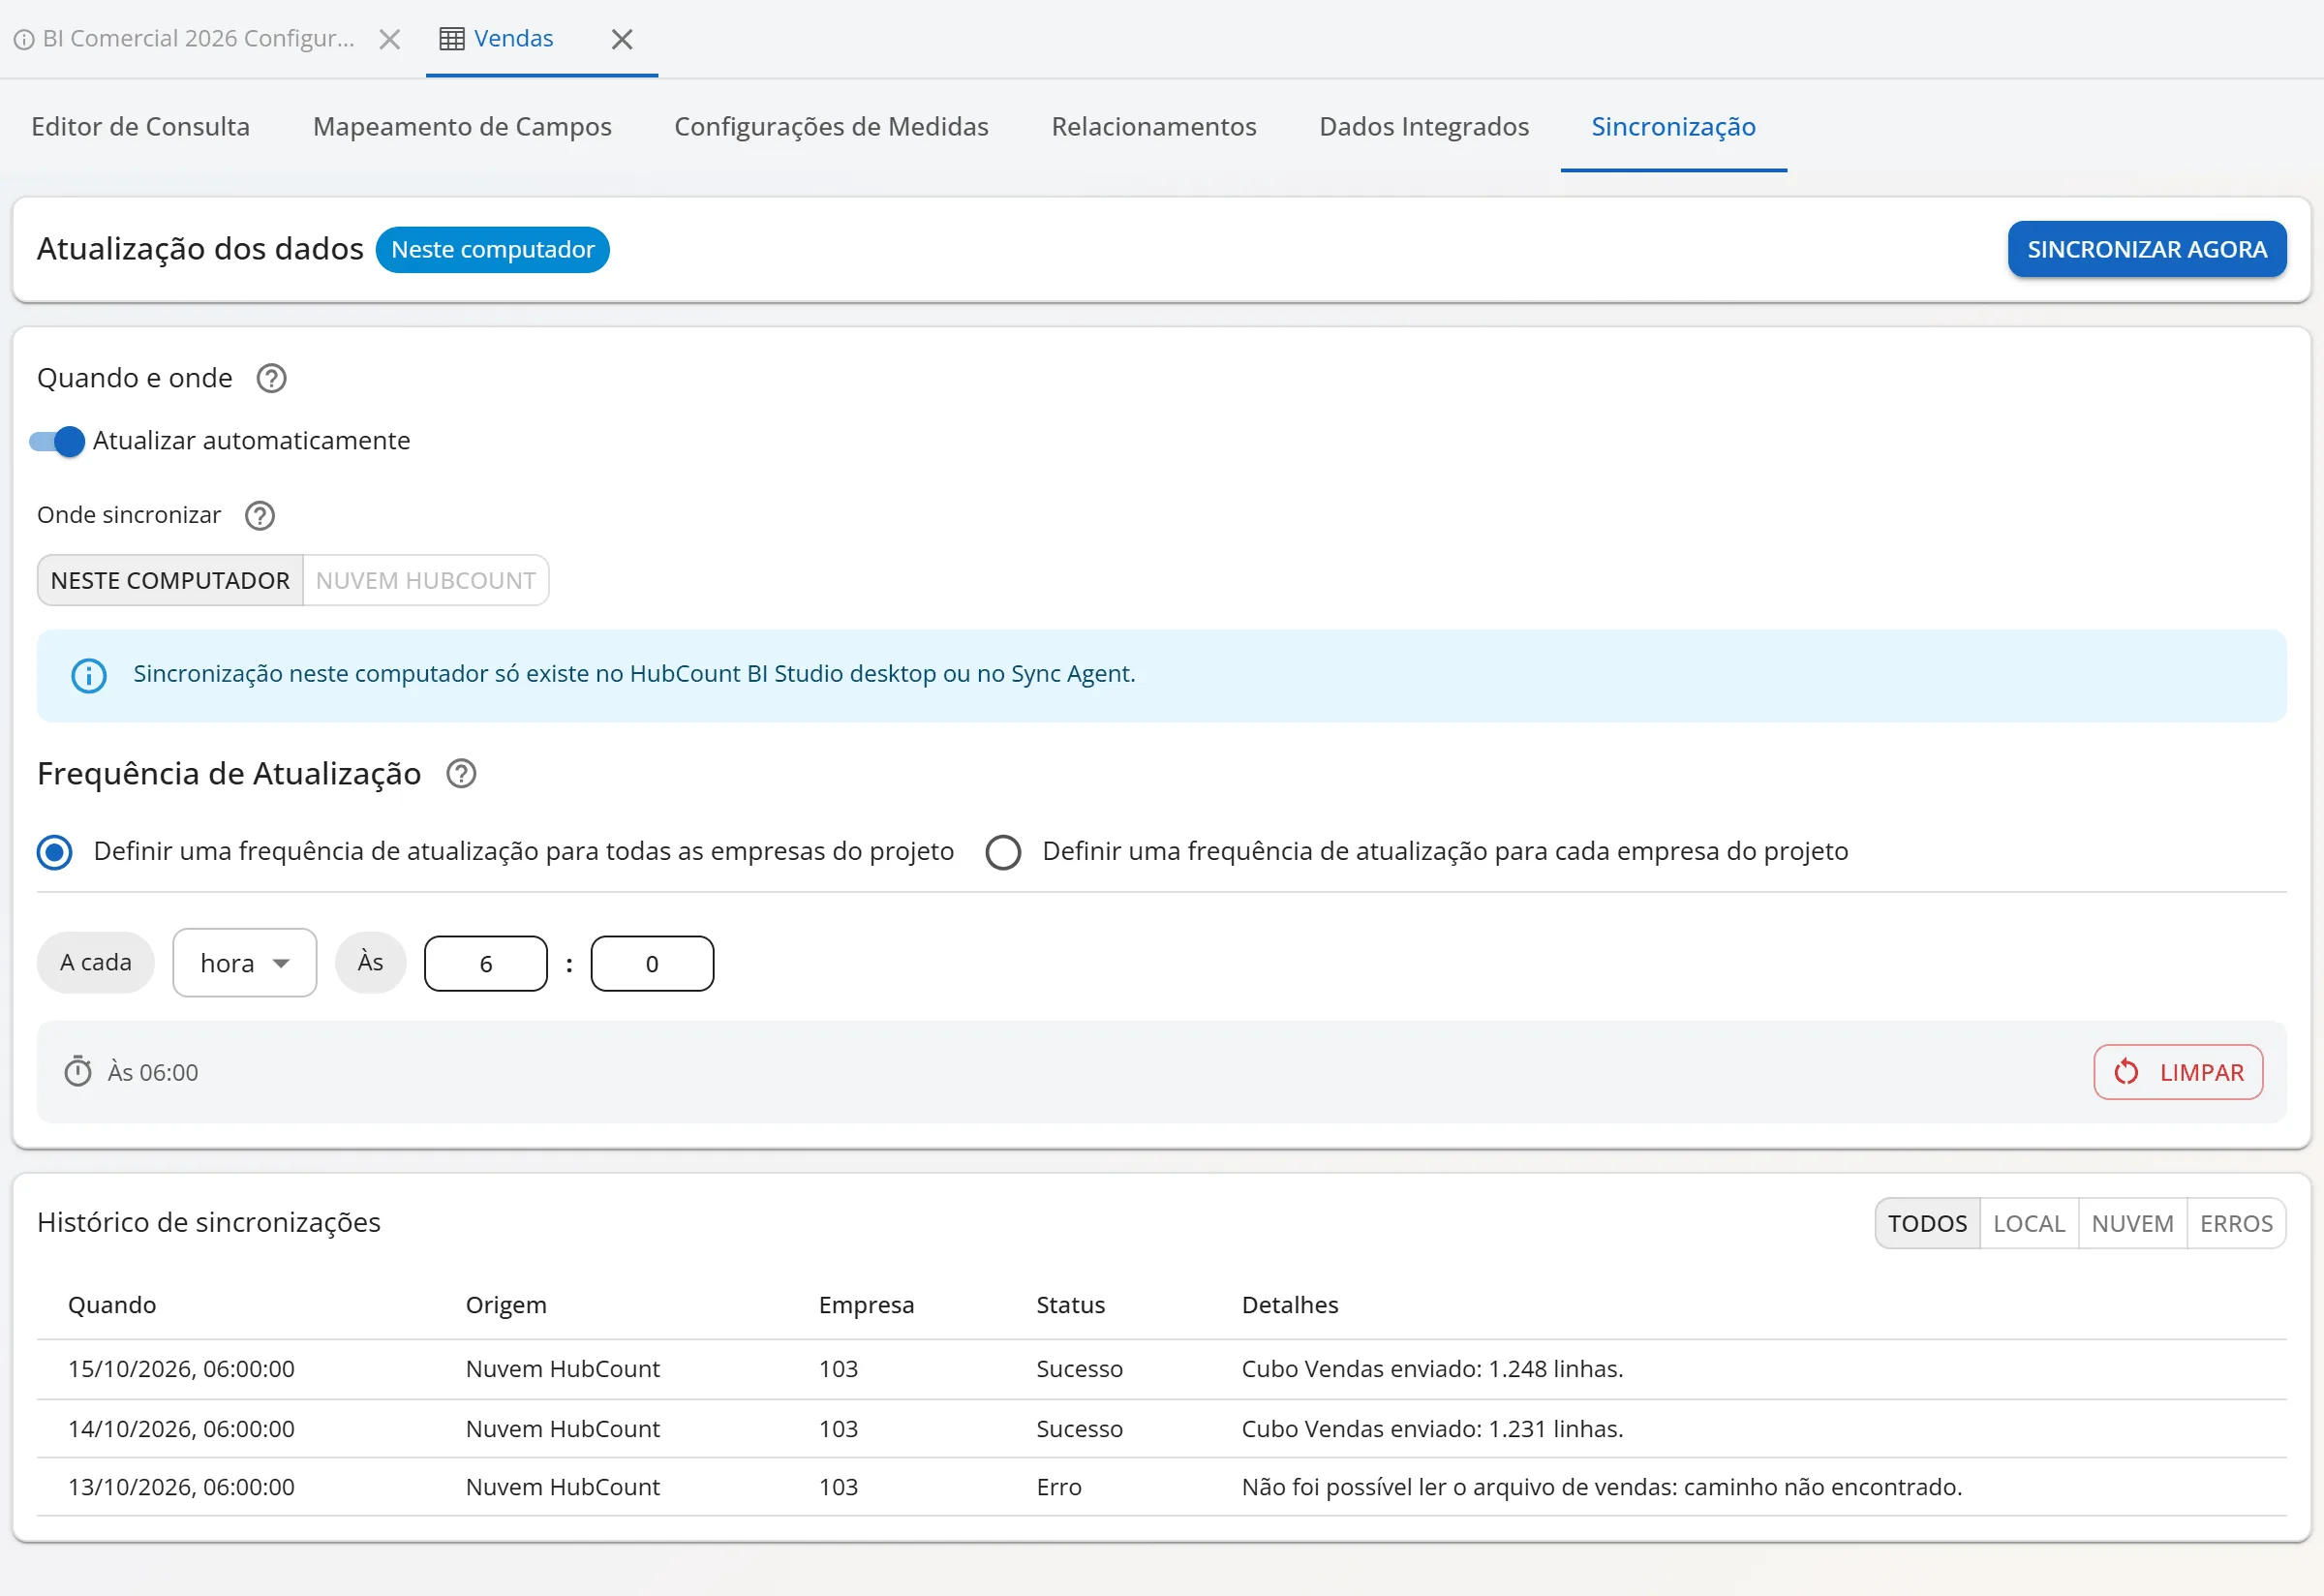This screenshot has width=2324, height=1596.
Task: Open help icon for Frequência de Atualização
Action: coord(461,774)
